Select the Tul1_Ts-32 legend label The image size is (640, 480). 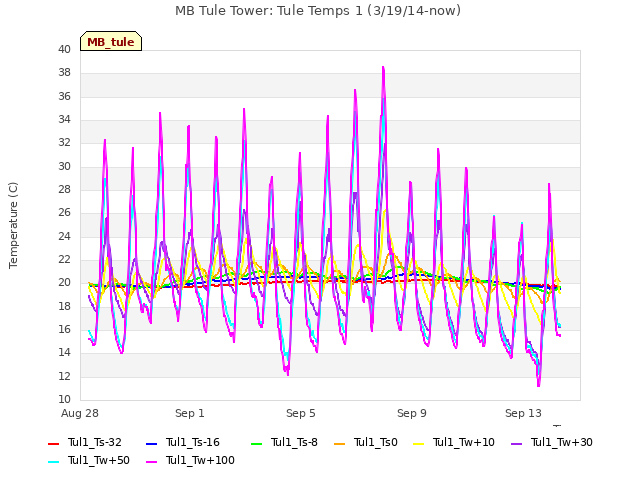[x=95, y=442]
